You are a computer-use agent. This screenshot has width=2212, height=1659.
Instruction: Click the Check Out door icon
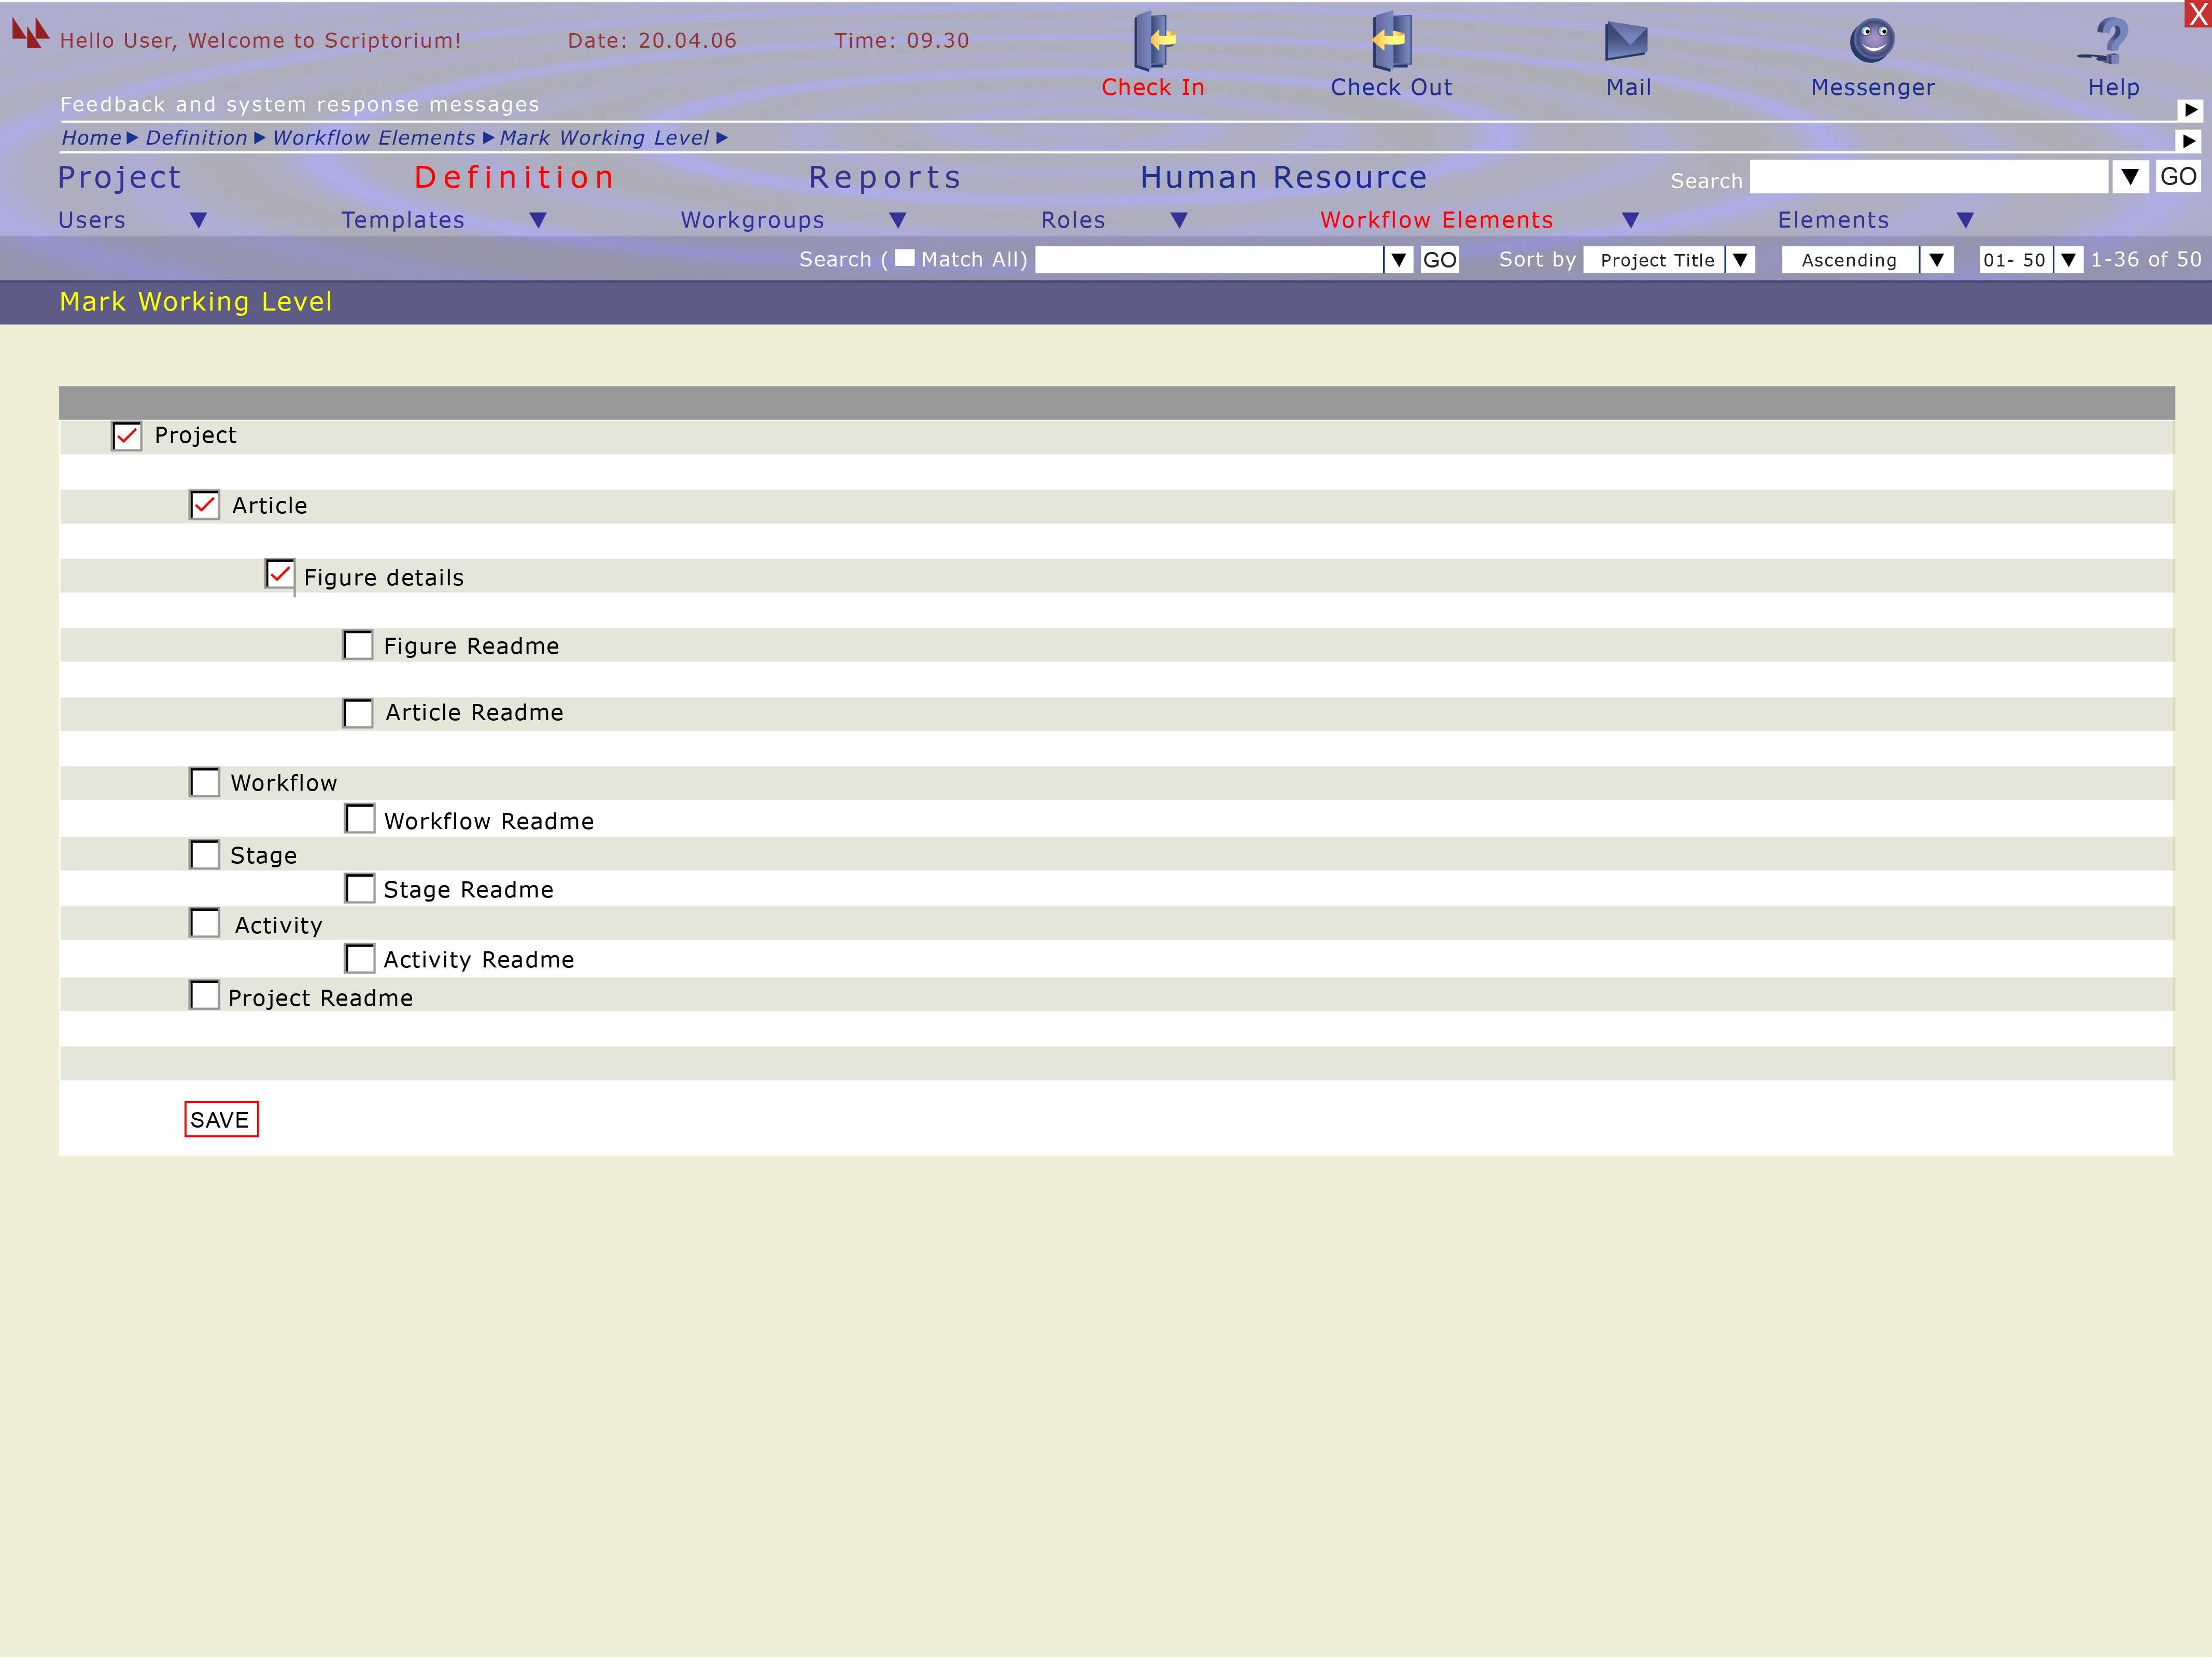[x=1390, y=40]
